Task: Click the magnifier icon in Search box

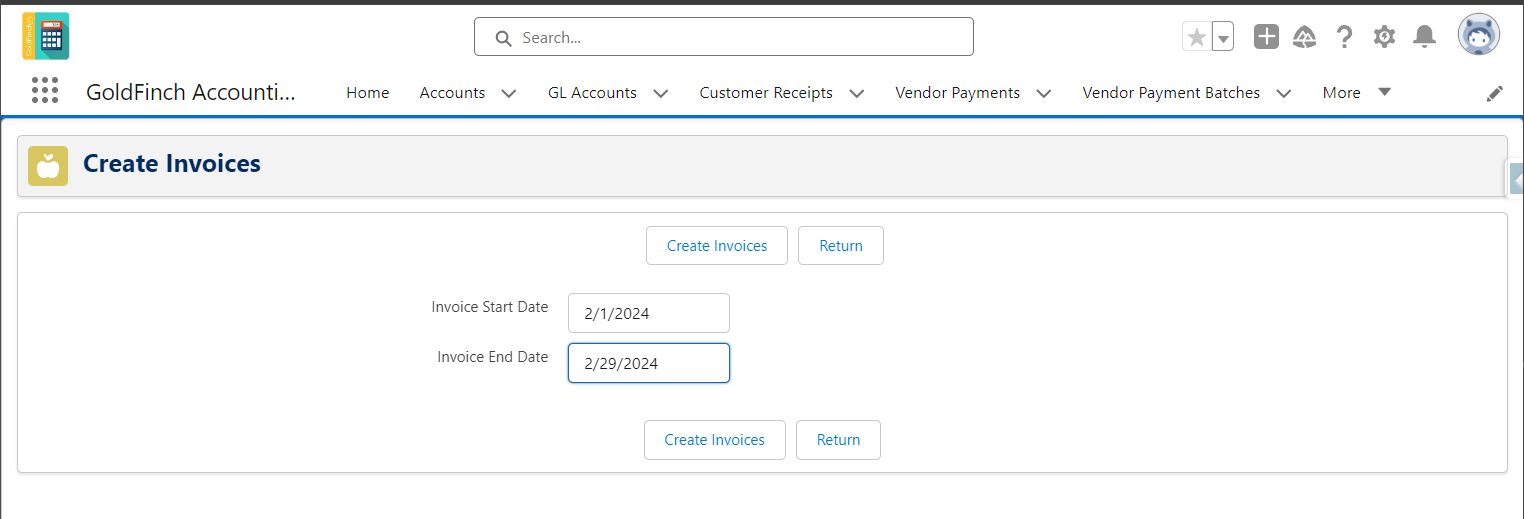Action: click(x=503, y=38)
